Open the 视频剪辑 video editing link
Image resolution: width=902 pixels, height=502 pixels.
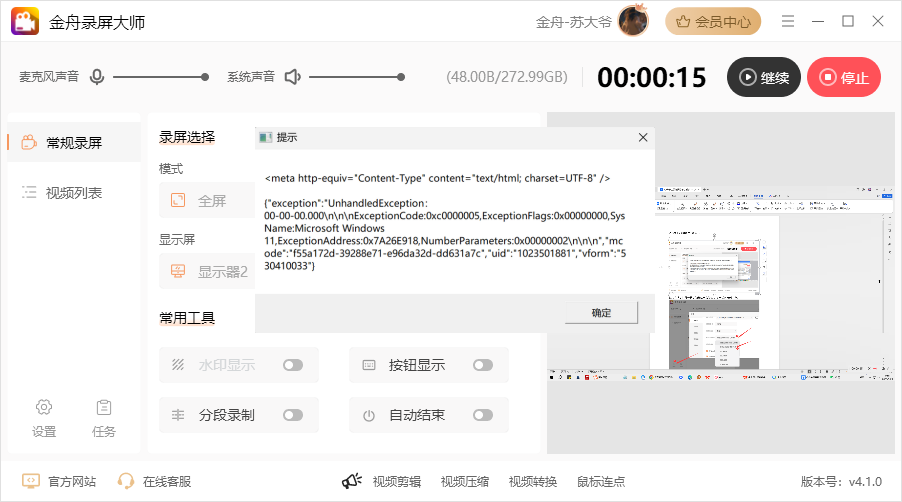(x=396, y=481)
